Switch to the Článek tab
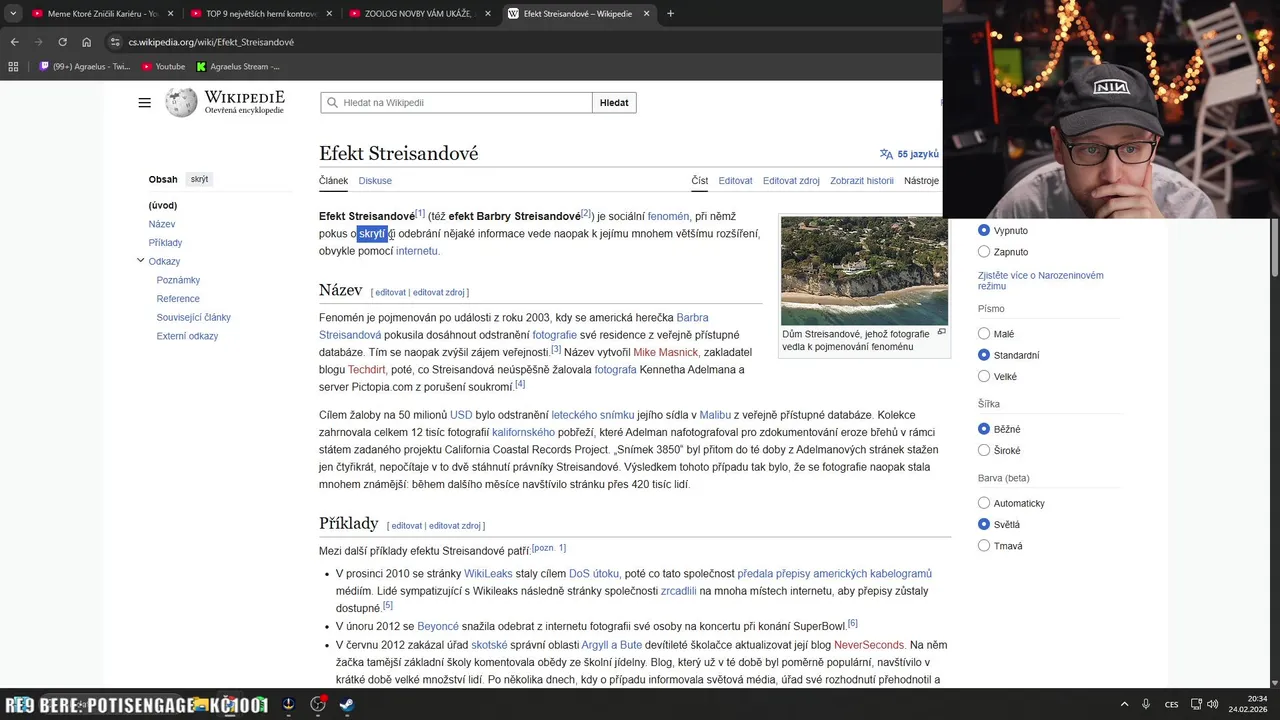This screenshot has height=720, width=1280. pyautogui.click(x=333, y=181)
